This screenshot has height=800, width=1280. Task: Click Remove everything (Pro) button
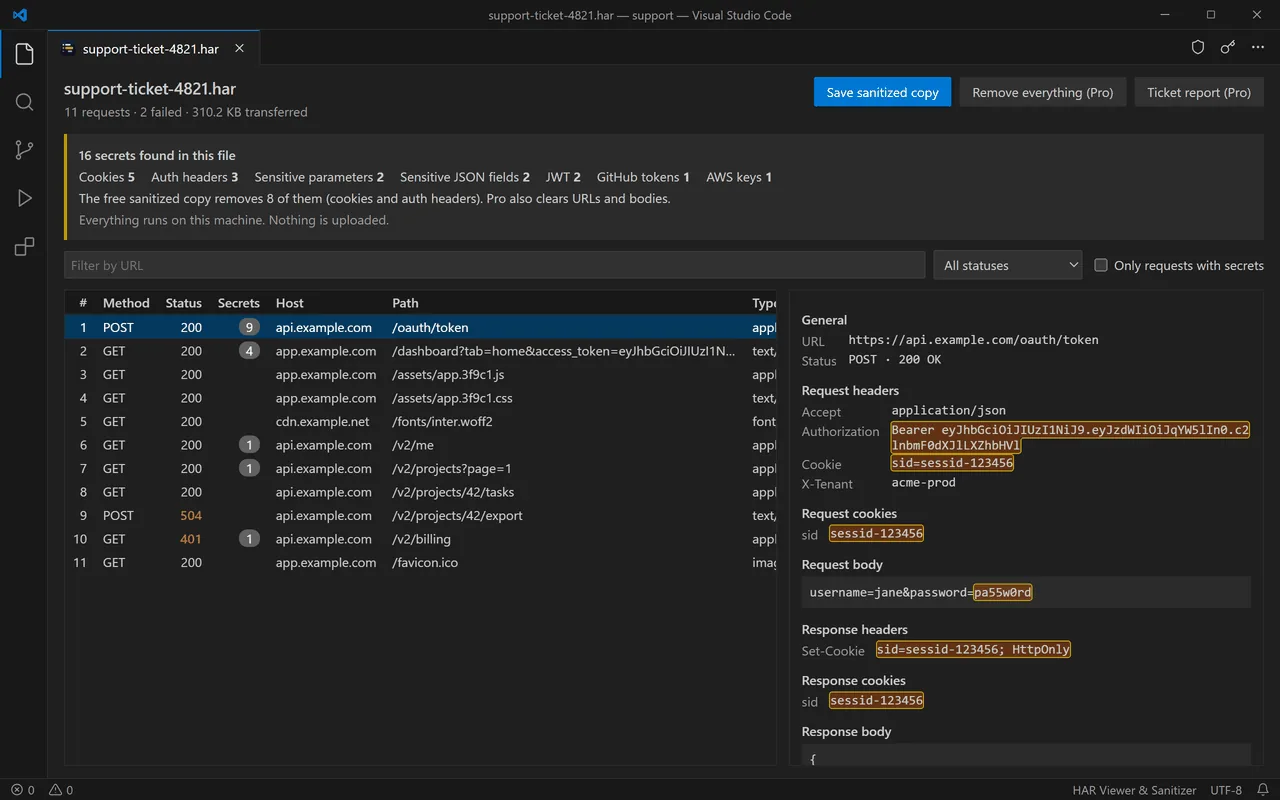[x=1043, y=92]
